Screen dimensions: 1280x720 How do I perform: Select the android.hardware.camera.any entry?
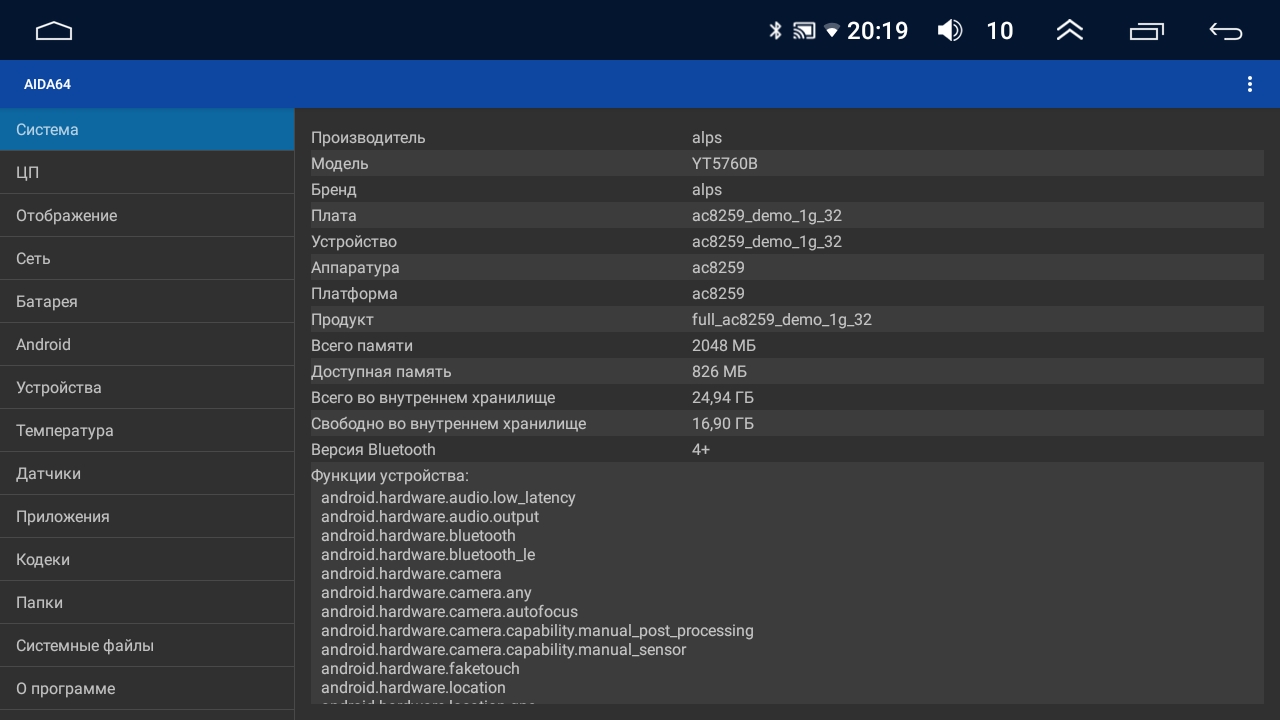pos(426,592)
